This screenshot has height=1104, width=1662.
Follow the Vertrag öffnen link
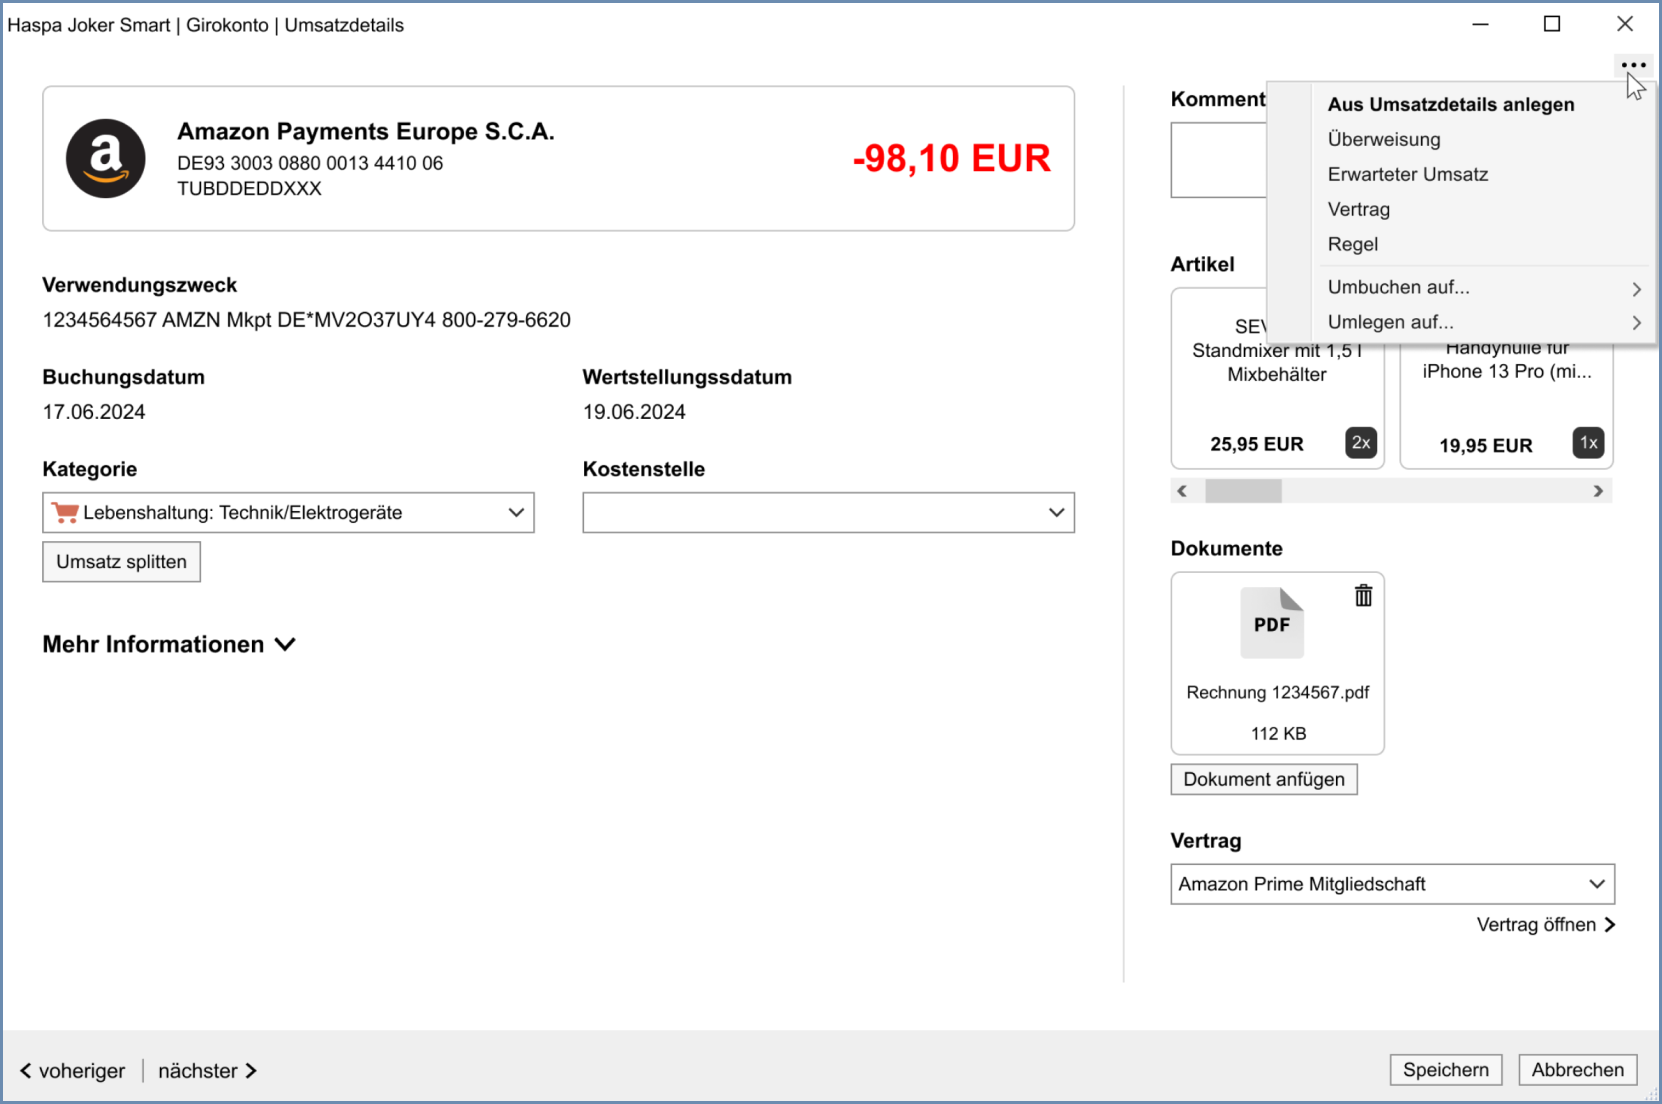[1545, 925]
